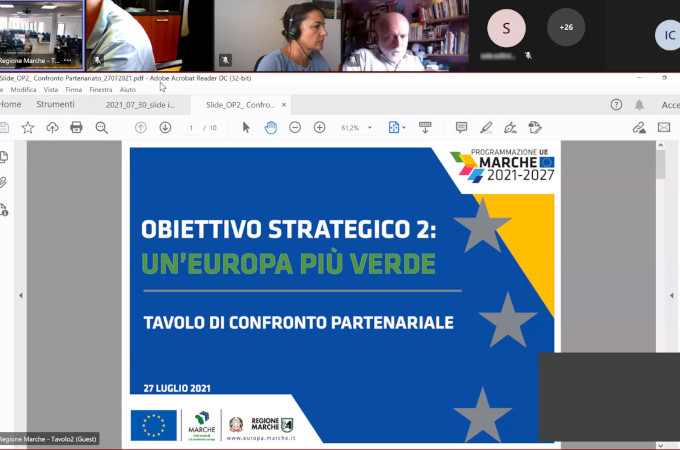Viewport: 680px width, 450px height.
Task: Click the page number field
Action: [x=191, y=128]
